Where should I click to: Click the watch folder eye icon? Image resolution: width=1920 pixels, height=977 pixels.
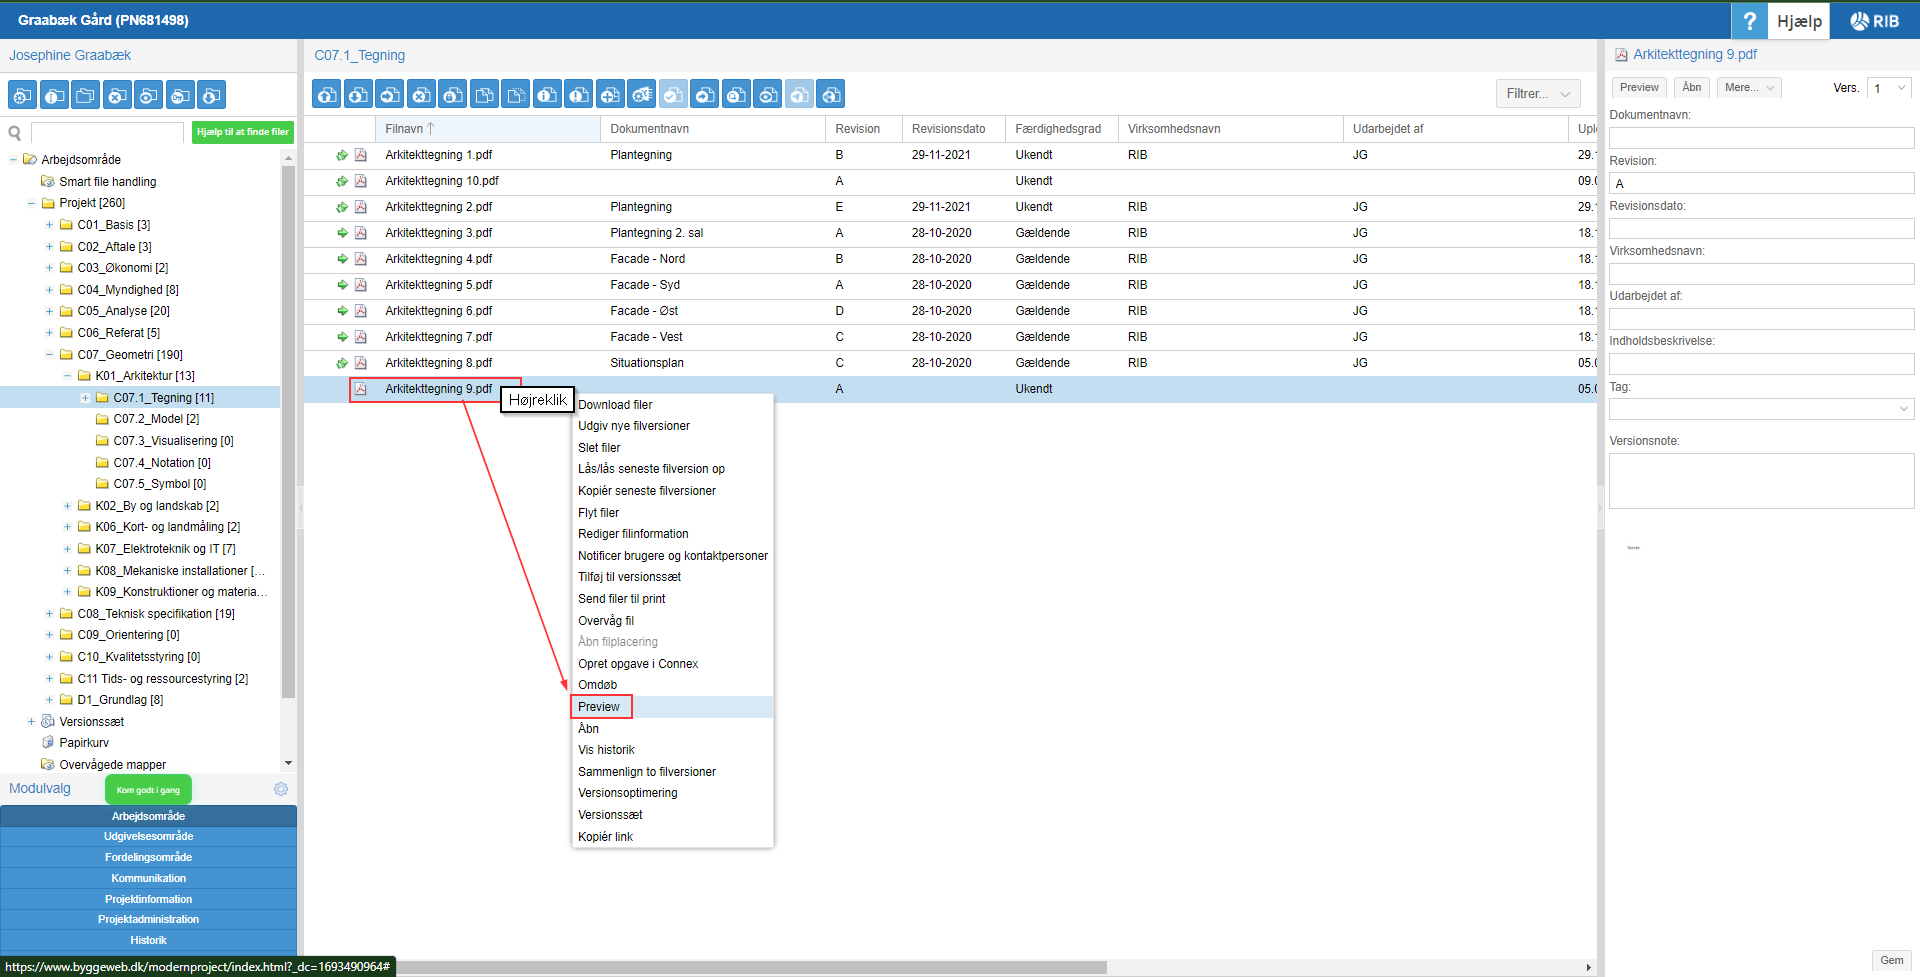click(x=149, y=95)
